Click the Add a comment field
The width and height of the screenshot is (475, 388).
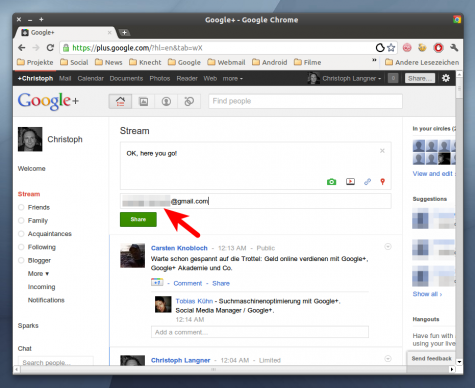[260, 332]
